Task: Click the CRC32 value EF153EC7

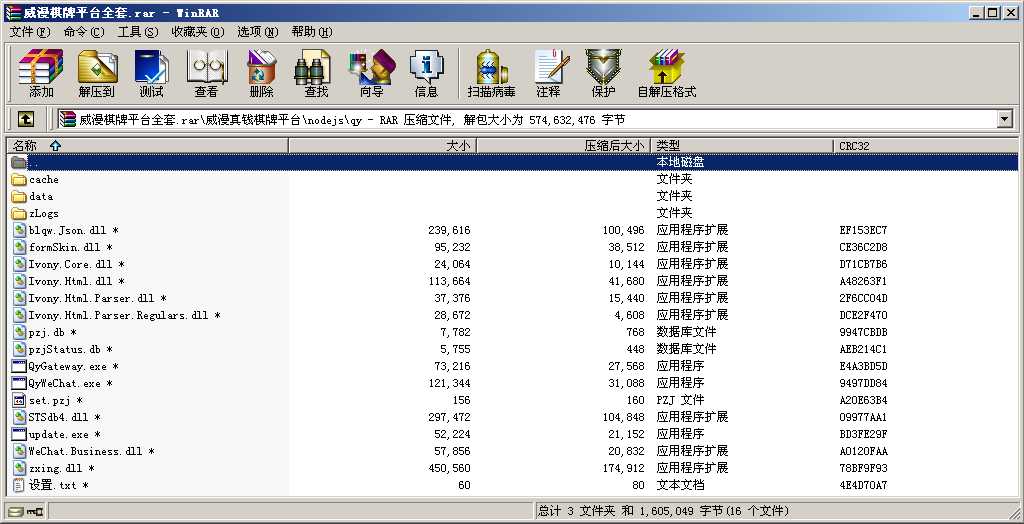Action: tap(863, 230)
